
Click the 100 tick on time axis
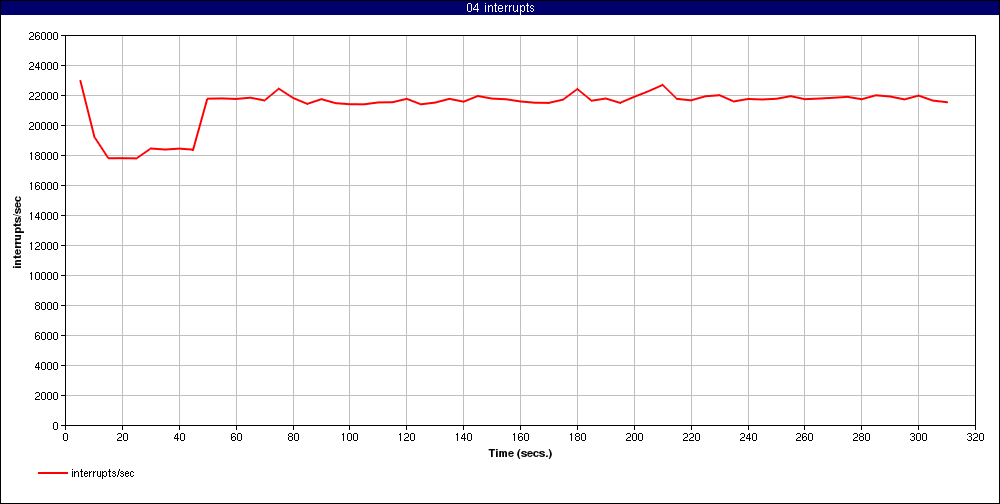[349, 438]
